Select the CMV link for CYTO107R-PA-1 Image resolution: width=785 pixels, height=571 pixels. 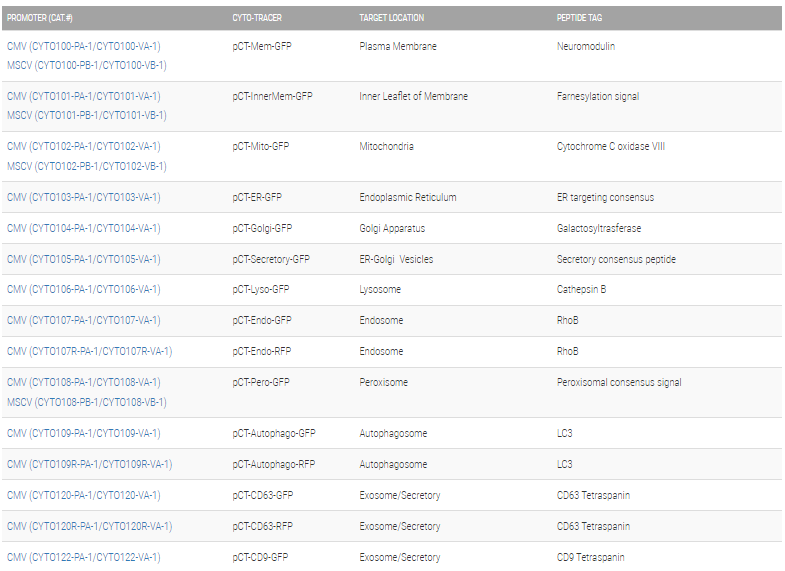point(89,351)
